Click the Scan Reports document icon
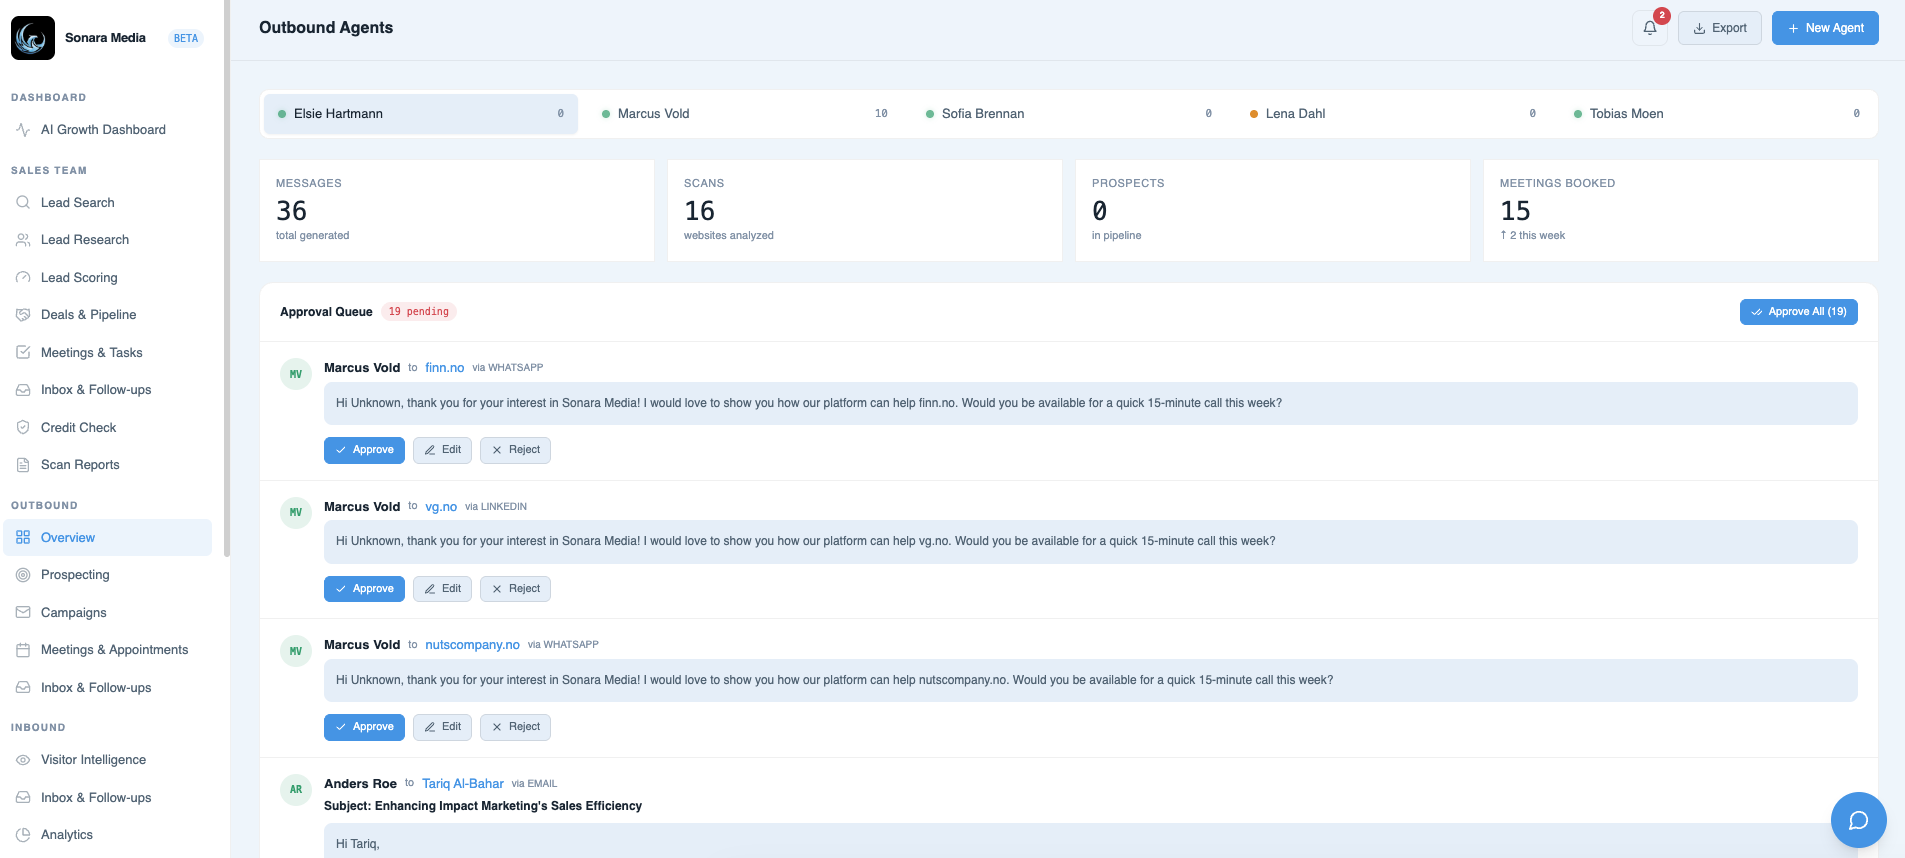Viewport: 1905px width, 858px height. click(23, 465)
